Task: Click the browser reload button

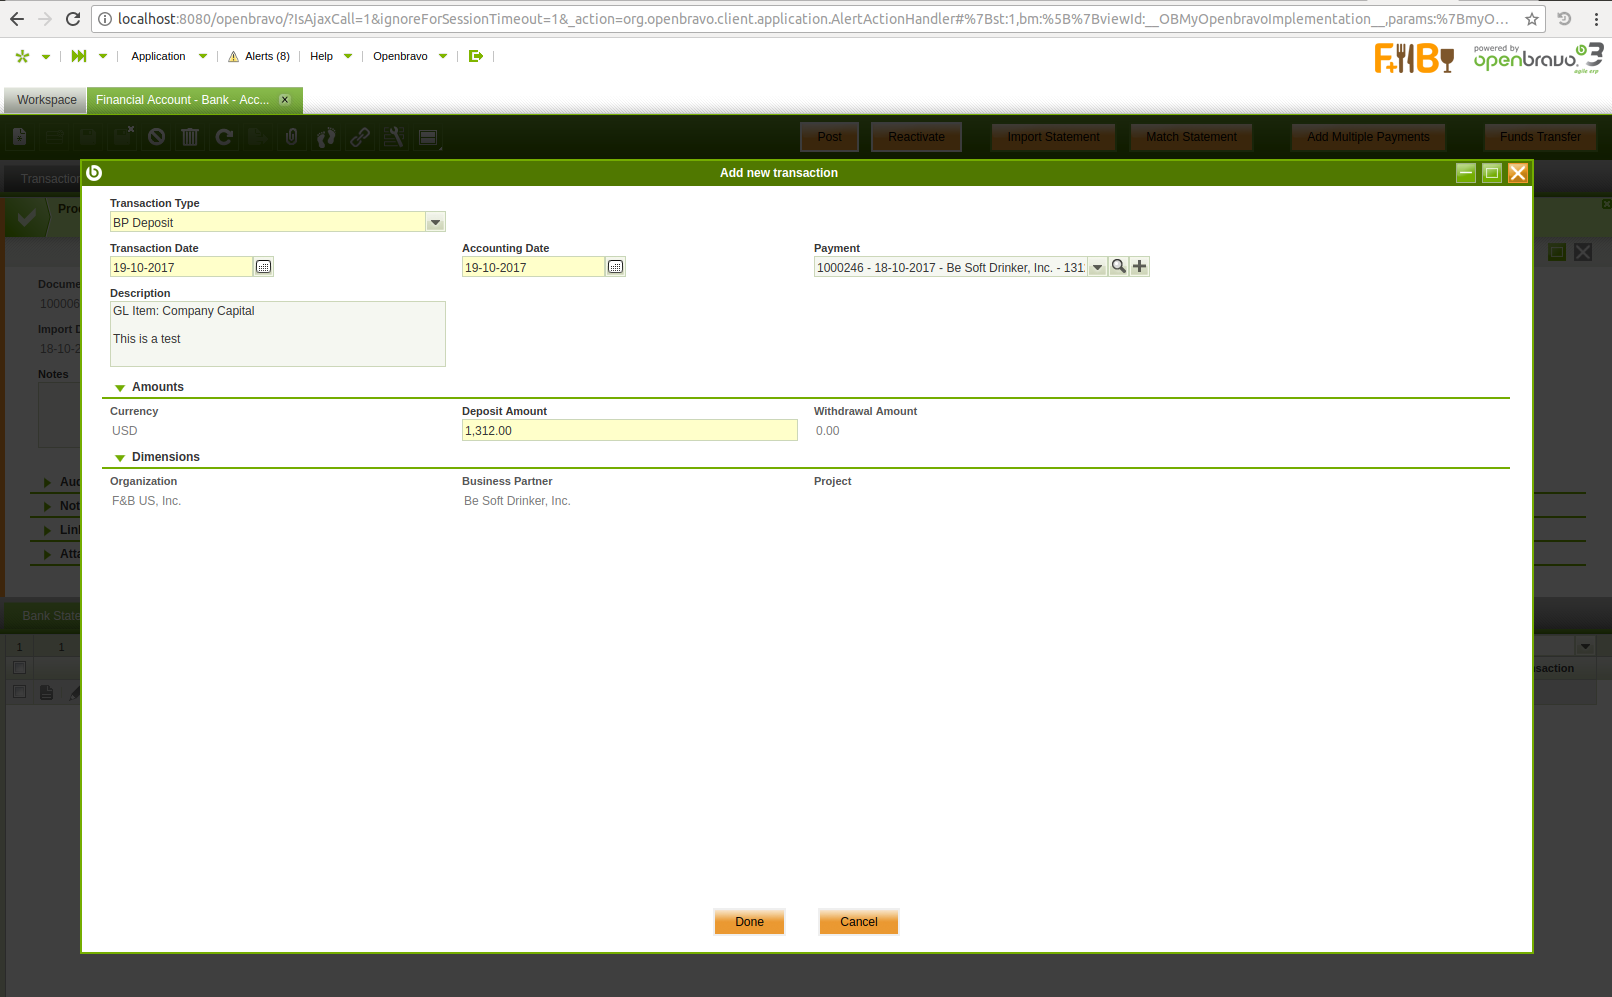Action: point(73,19)
